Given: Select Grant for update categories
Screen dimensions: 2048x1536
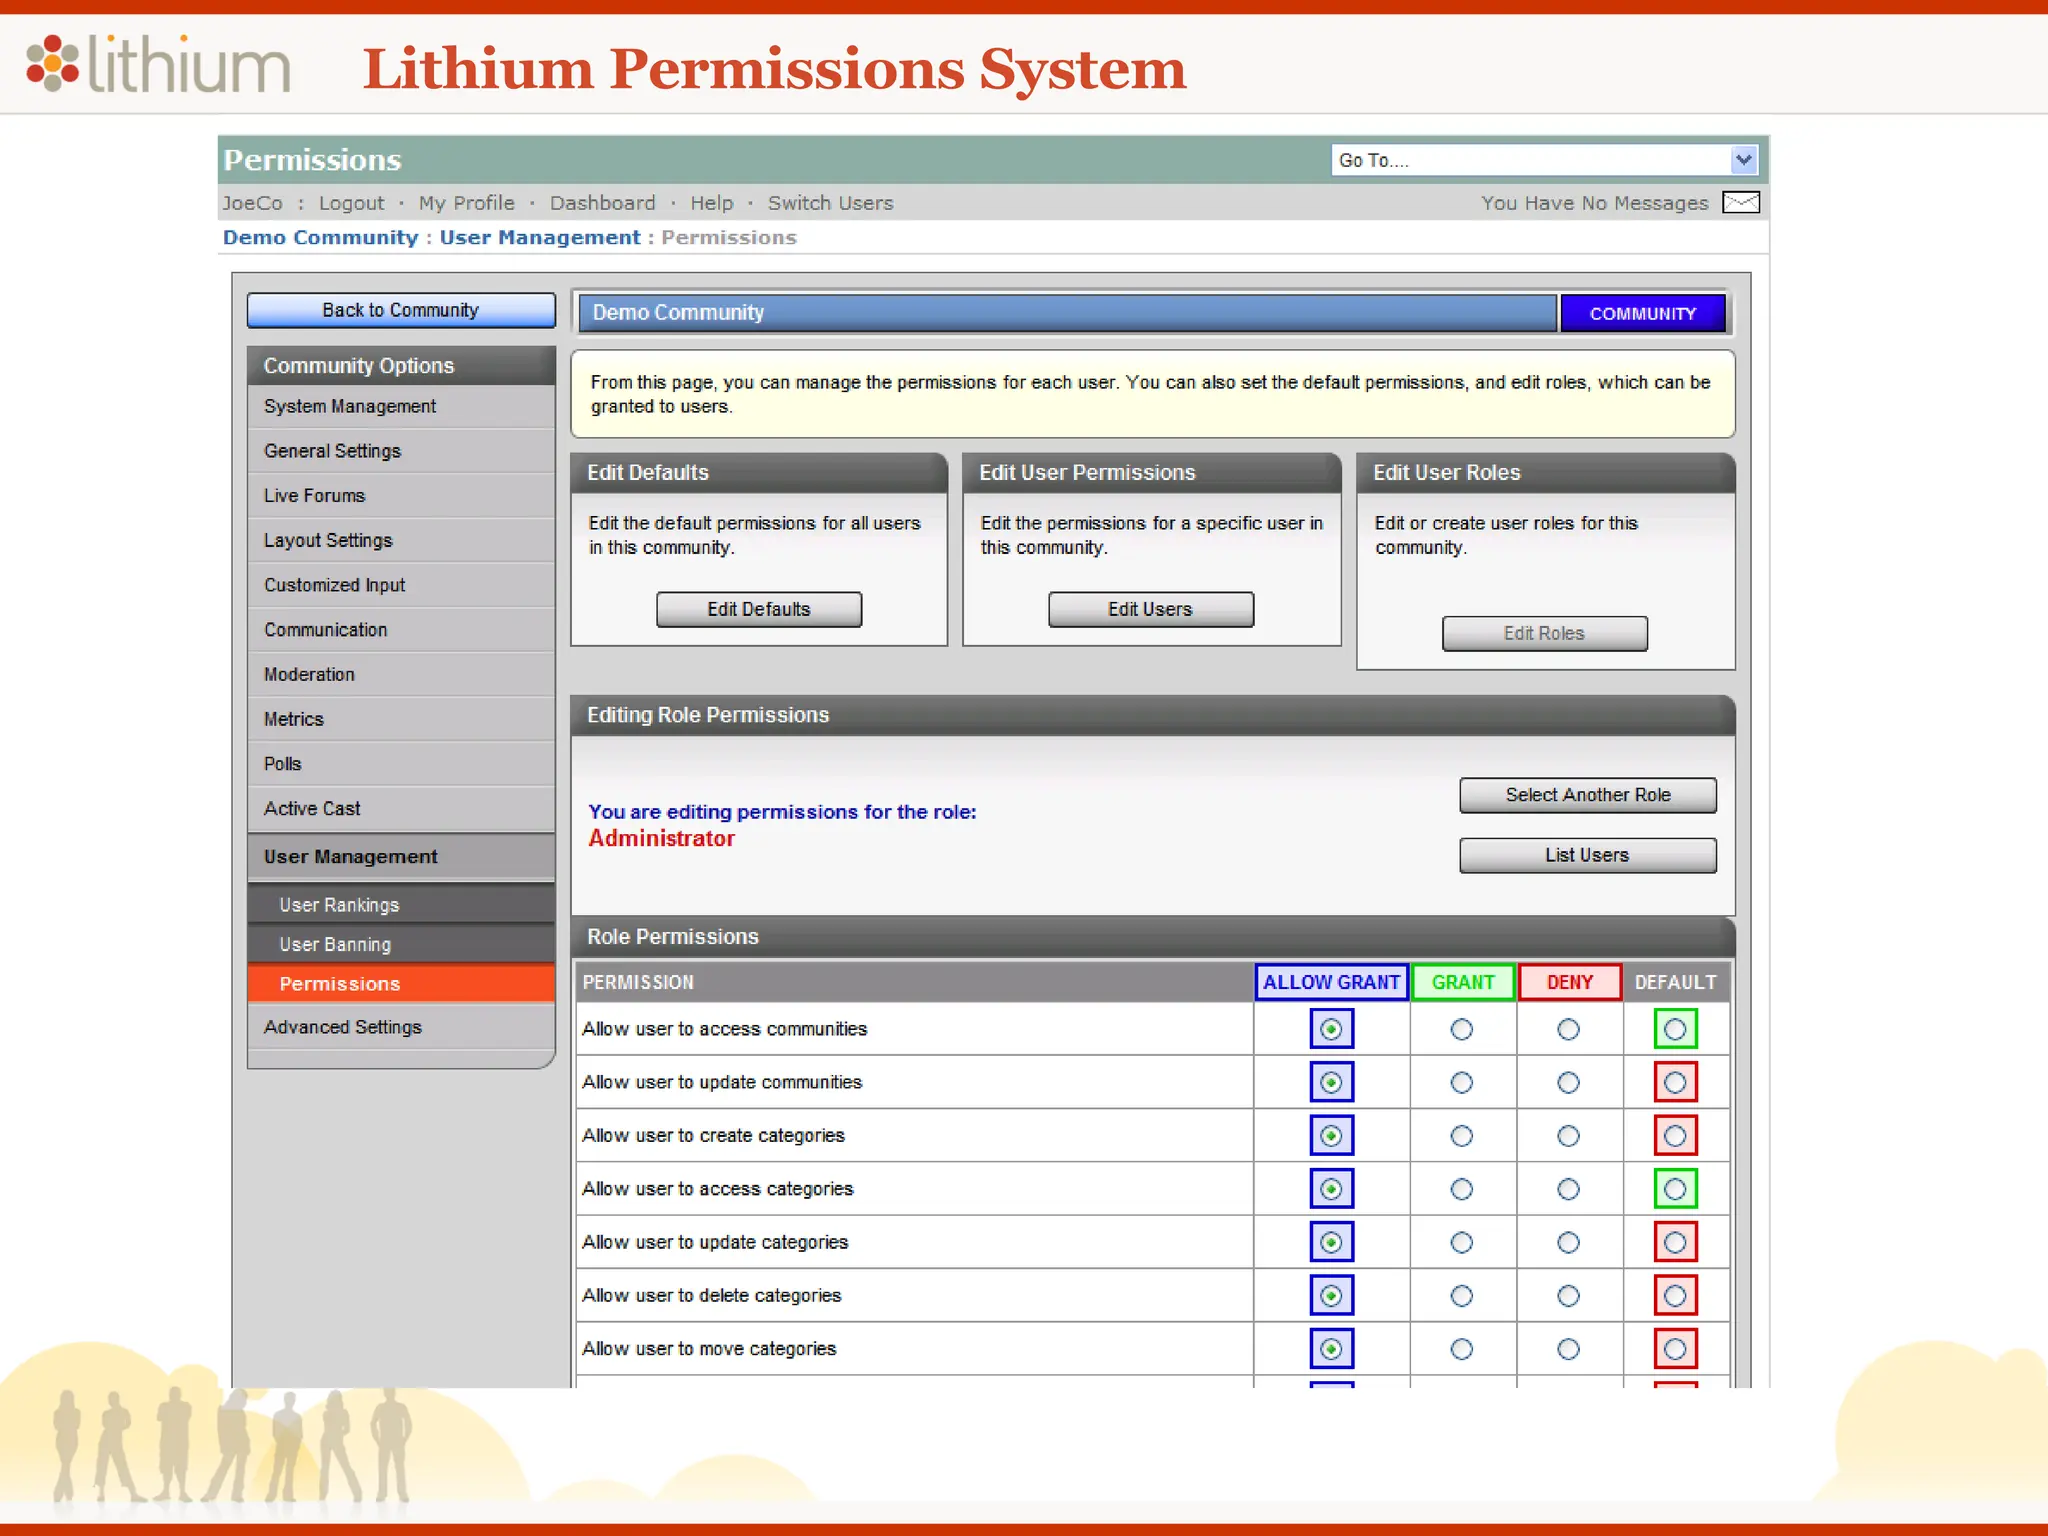Looking at the screenshot, I should click(1462, 1243).
